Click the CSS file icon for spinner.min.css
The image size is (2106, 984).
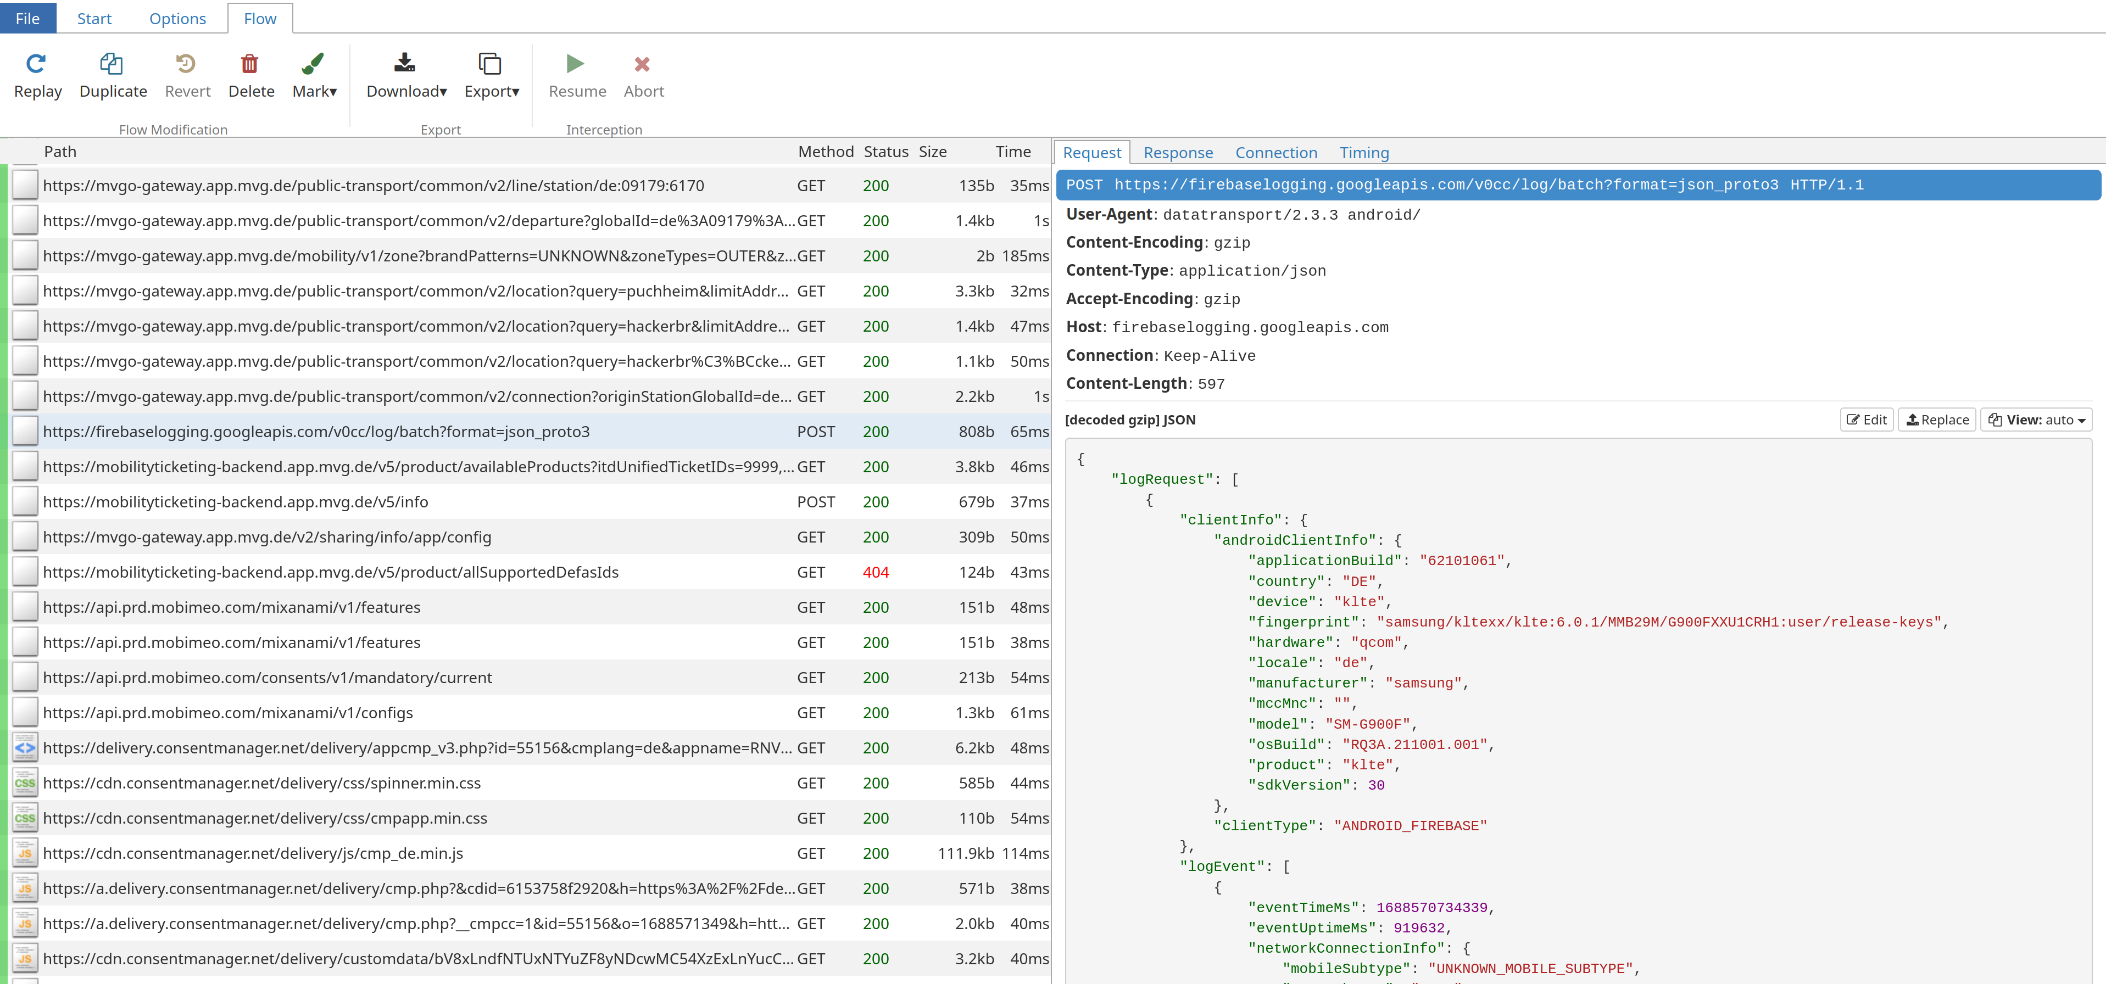tap(25, 783)
